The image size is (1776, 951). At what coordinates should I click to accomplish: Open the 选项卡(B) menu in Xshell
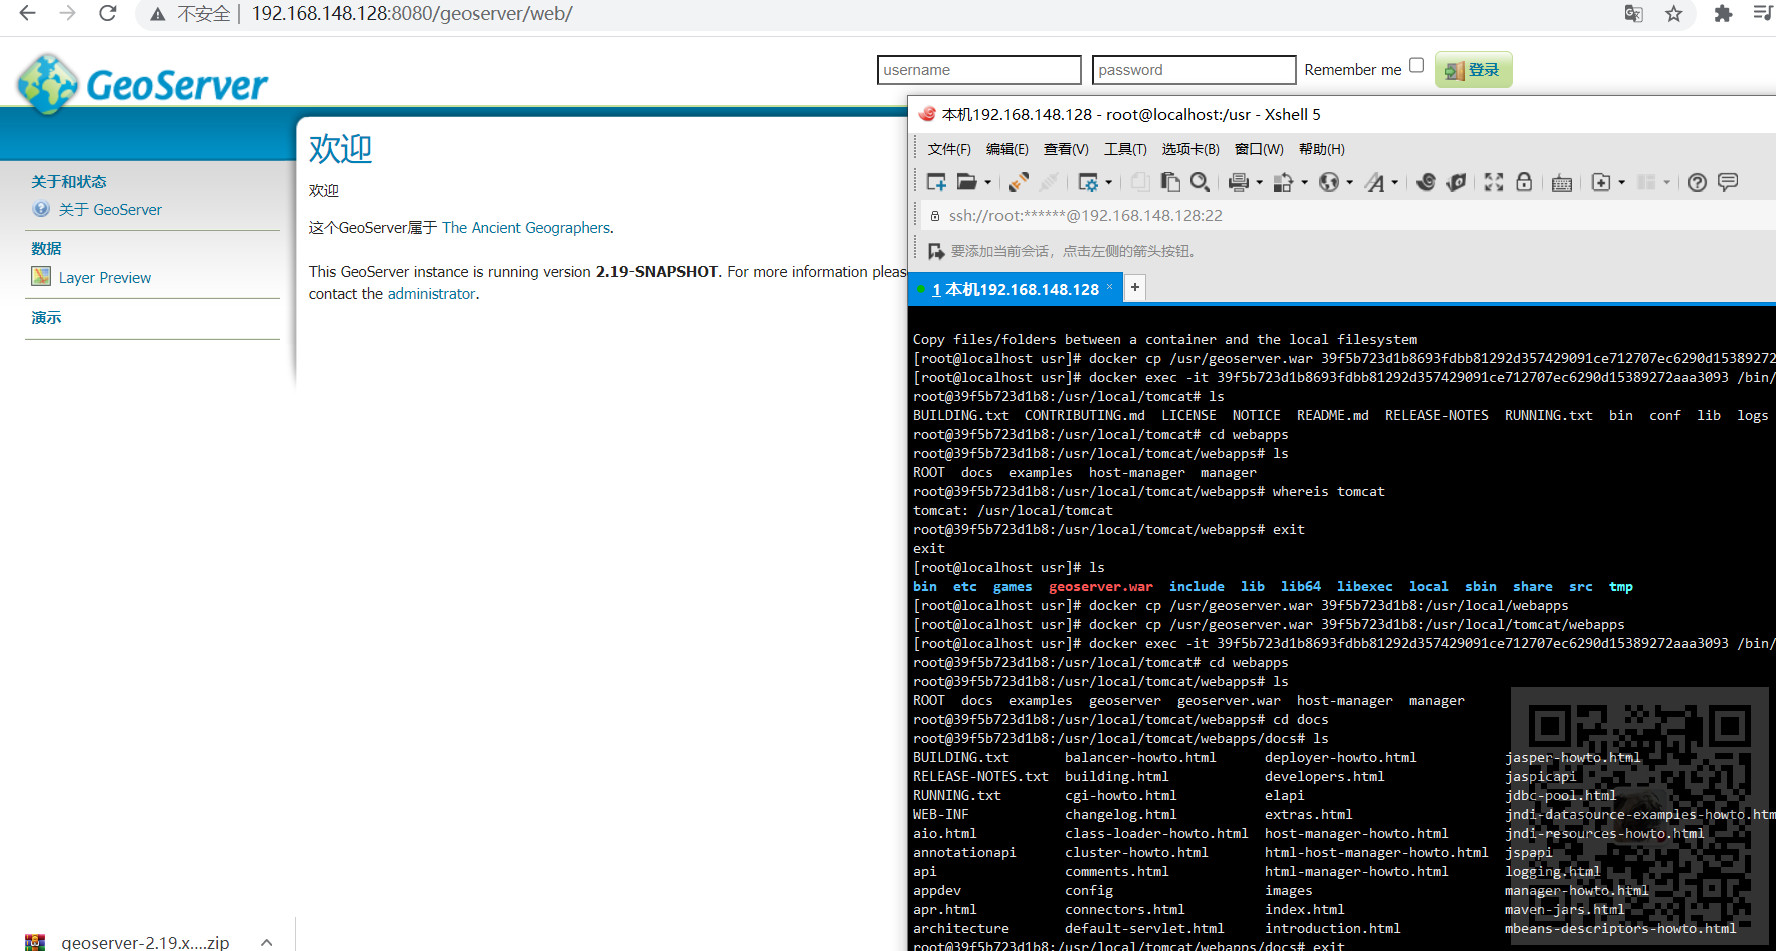tap(1190, 149)
